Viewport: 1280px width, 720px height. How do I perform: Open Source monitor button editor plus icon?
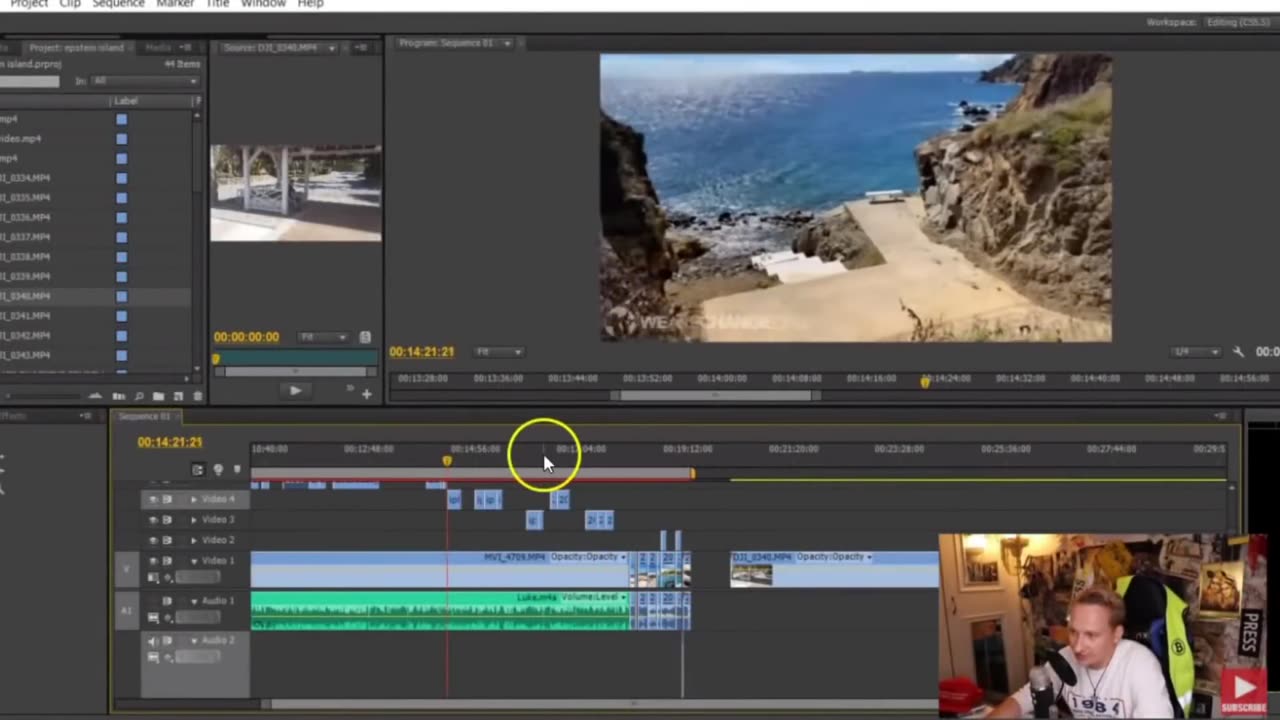point(367,394)
